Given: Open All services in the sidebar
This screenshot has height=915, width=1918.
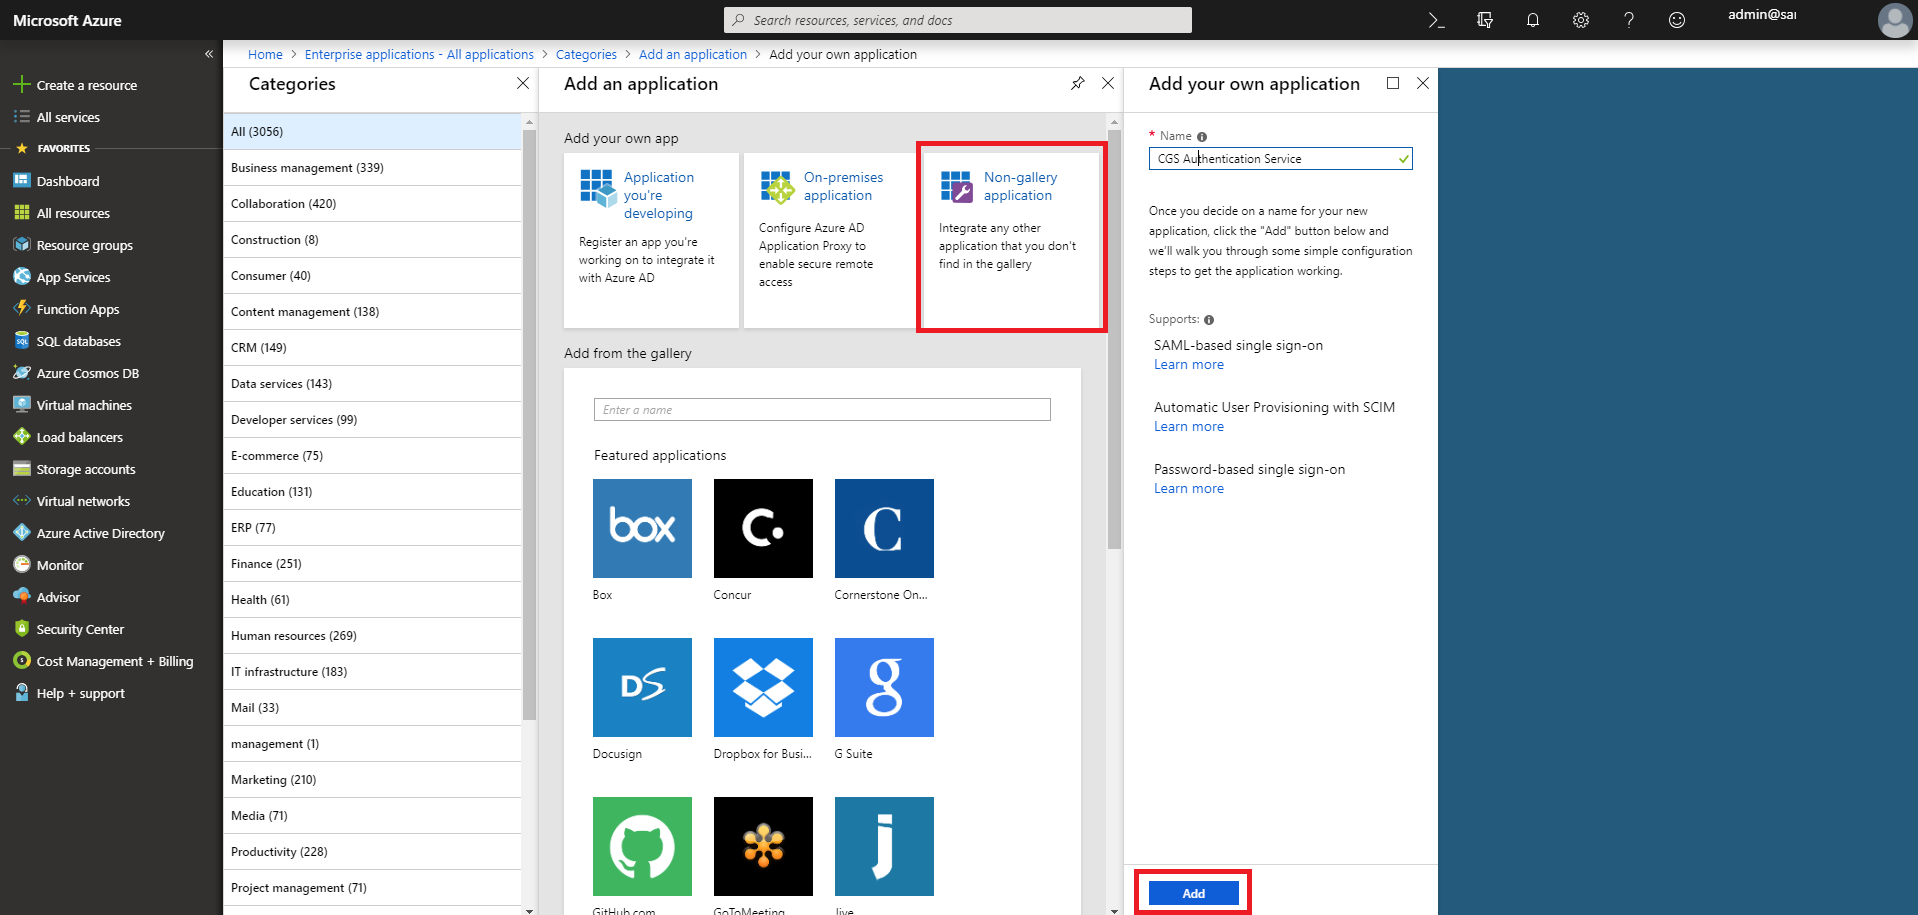Looking at the screenshot, I should click(x=68, y=117).
